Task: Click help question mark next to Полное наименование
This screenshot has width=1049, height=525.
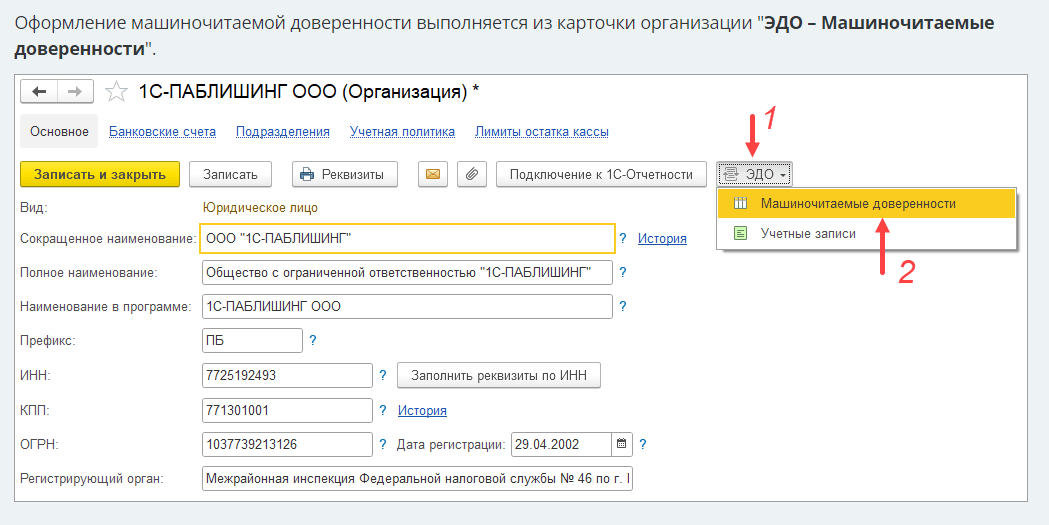Action: (x=623, y=273)
